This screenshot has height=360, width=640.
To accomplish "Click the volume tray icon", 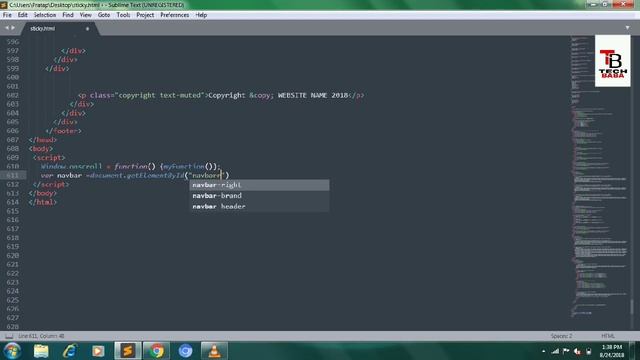I will [577, 351].
